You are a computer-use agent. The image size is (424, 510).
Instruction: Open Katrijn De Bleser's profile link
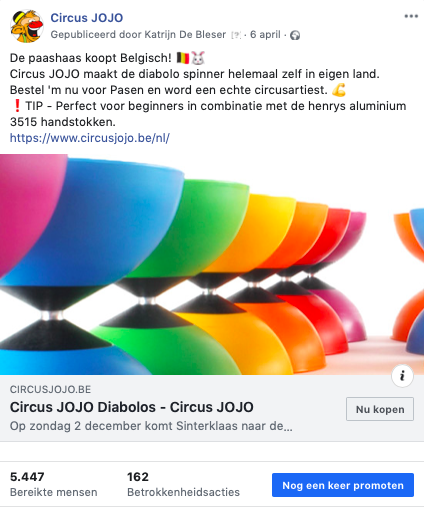pos(185,35)
